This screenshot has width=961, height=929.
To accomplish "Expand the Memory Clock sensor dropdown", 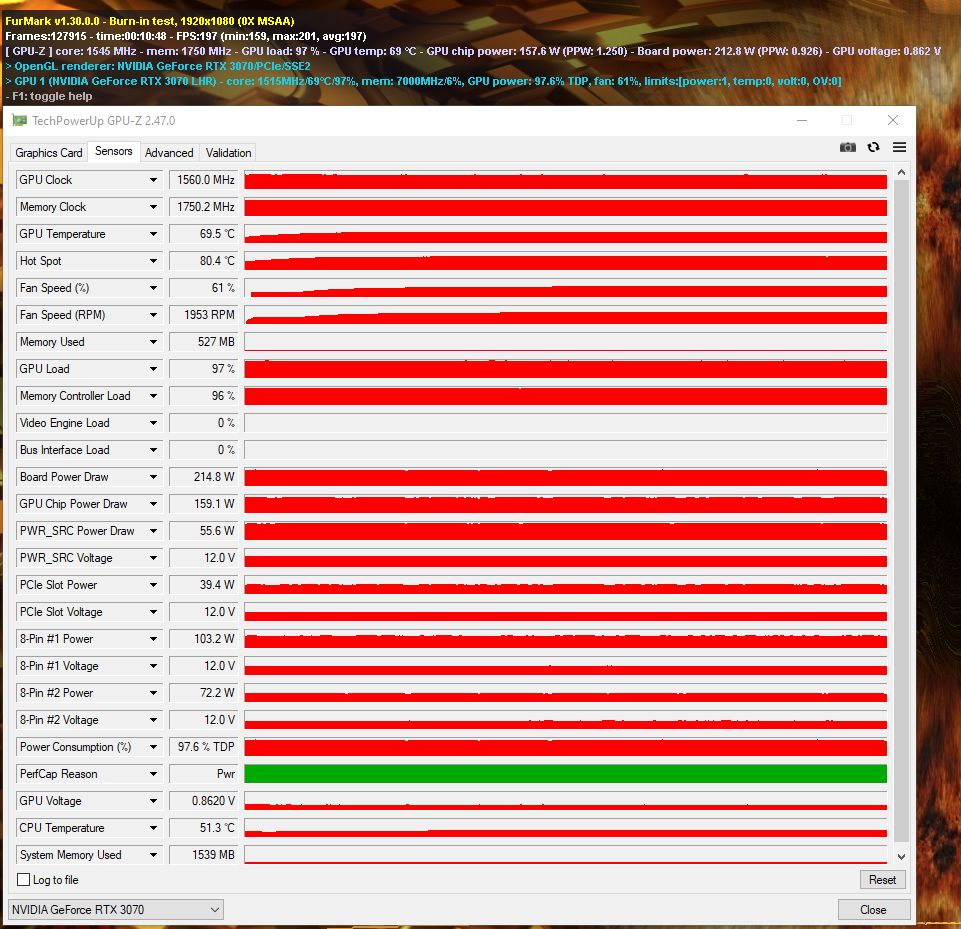I will (x=153, y=207).
